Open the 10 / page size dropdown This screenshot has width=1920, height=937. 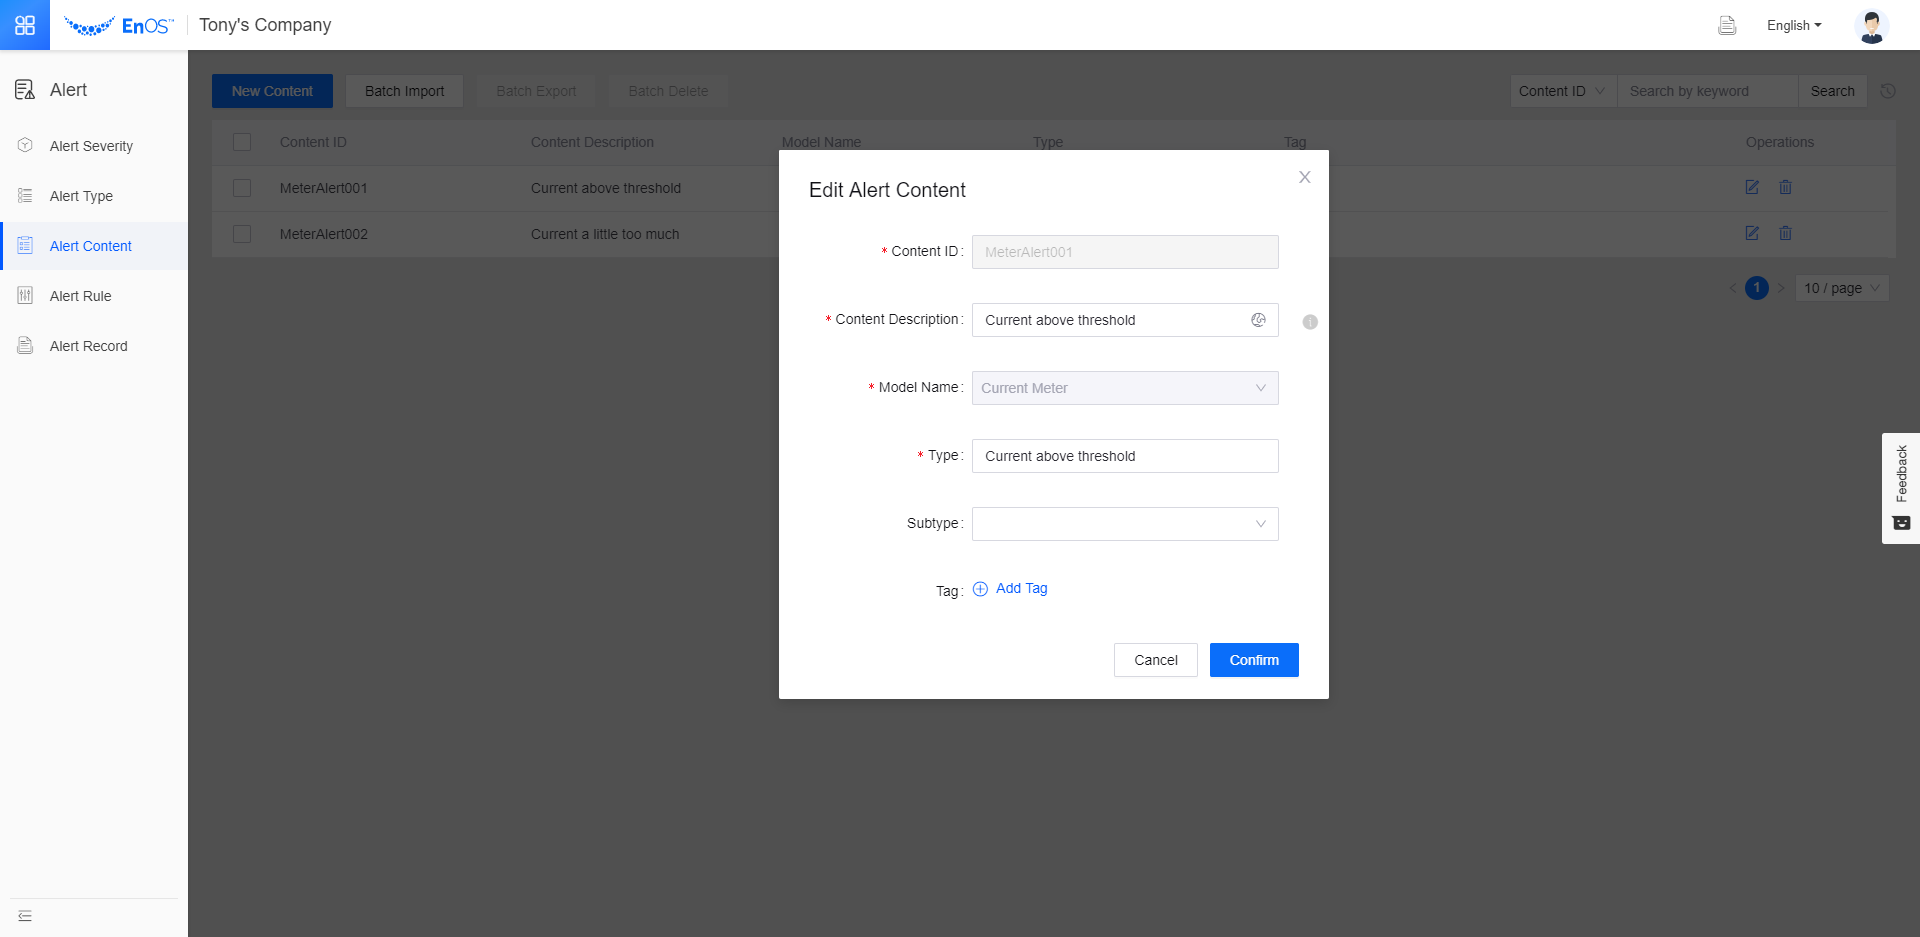1841,288
